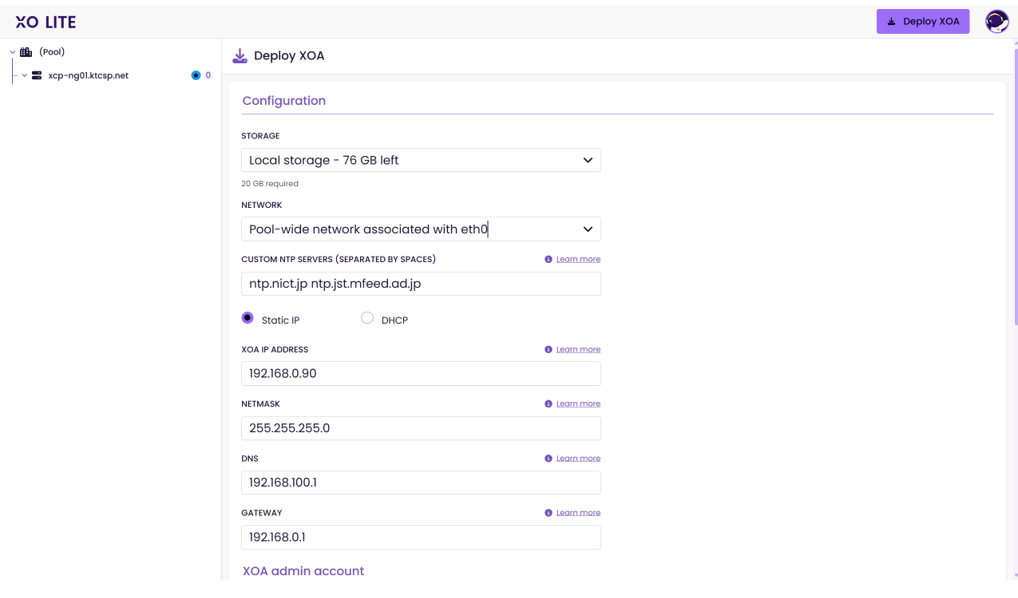This screenshot has height=598, width=1018.
Task: Click the Deploy XOA button
Action: pos(922,21)
